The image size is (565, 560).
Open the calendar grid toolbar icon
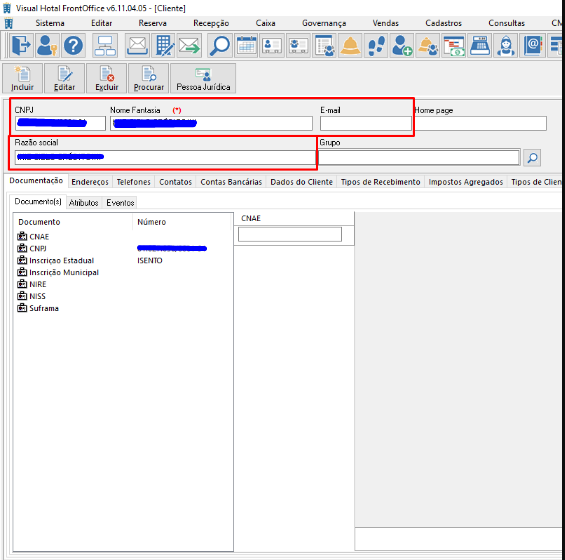[246, 45]
